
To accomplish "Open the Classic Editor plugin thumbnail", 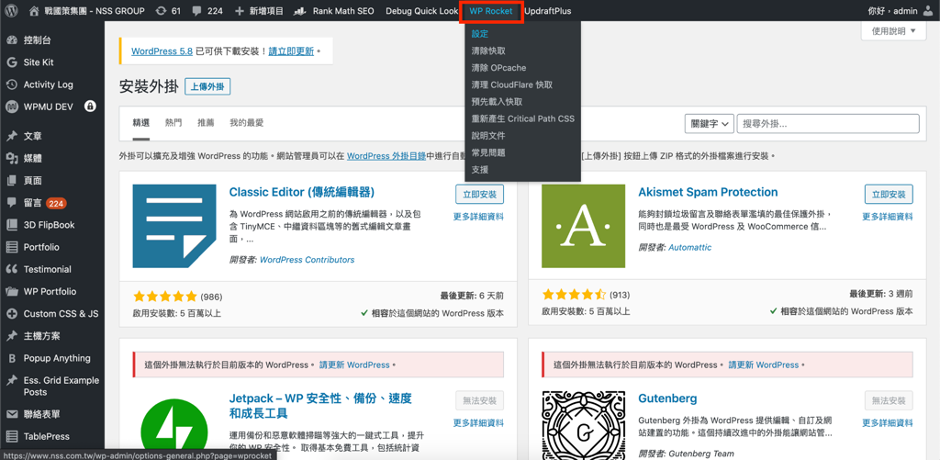I will coord(174,226).
